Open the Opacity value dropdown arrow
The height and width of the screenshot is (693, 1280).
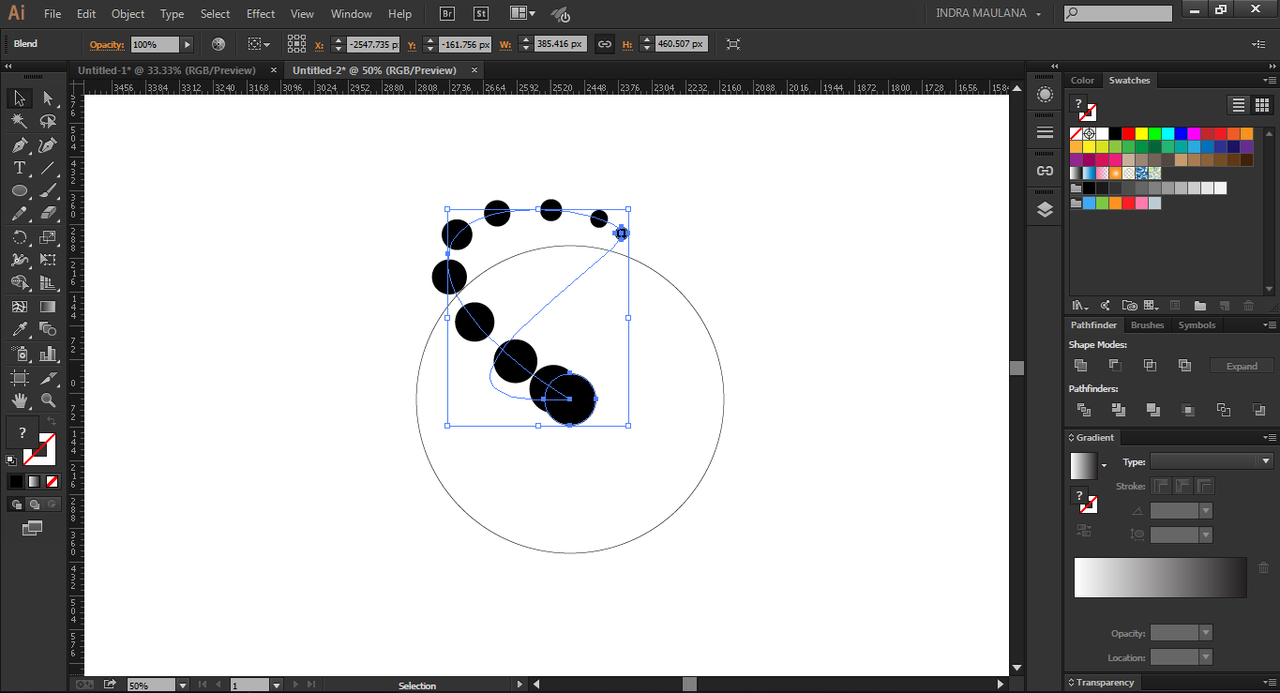click(x=187, y=45)
